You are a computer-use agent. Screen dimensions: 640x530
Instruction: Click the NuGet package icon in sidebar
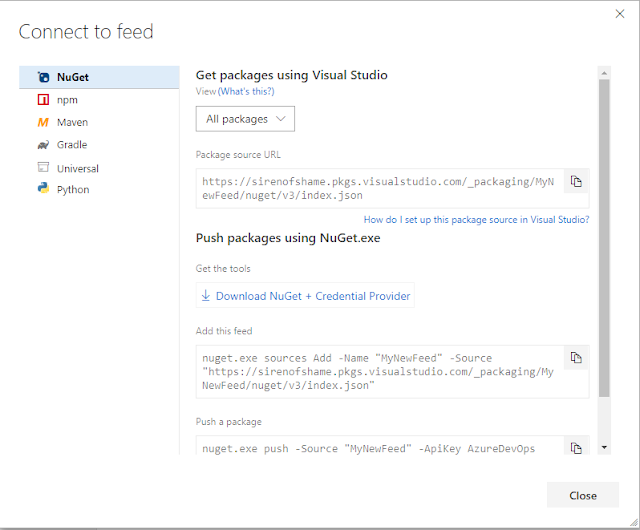(x=43, y=77)
